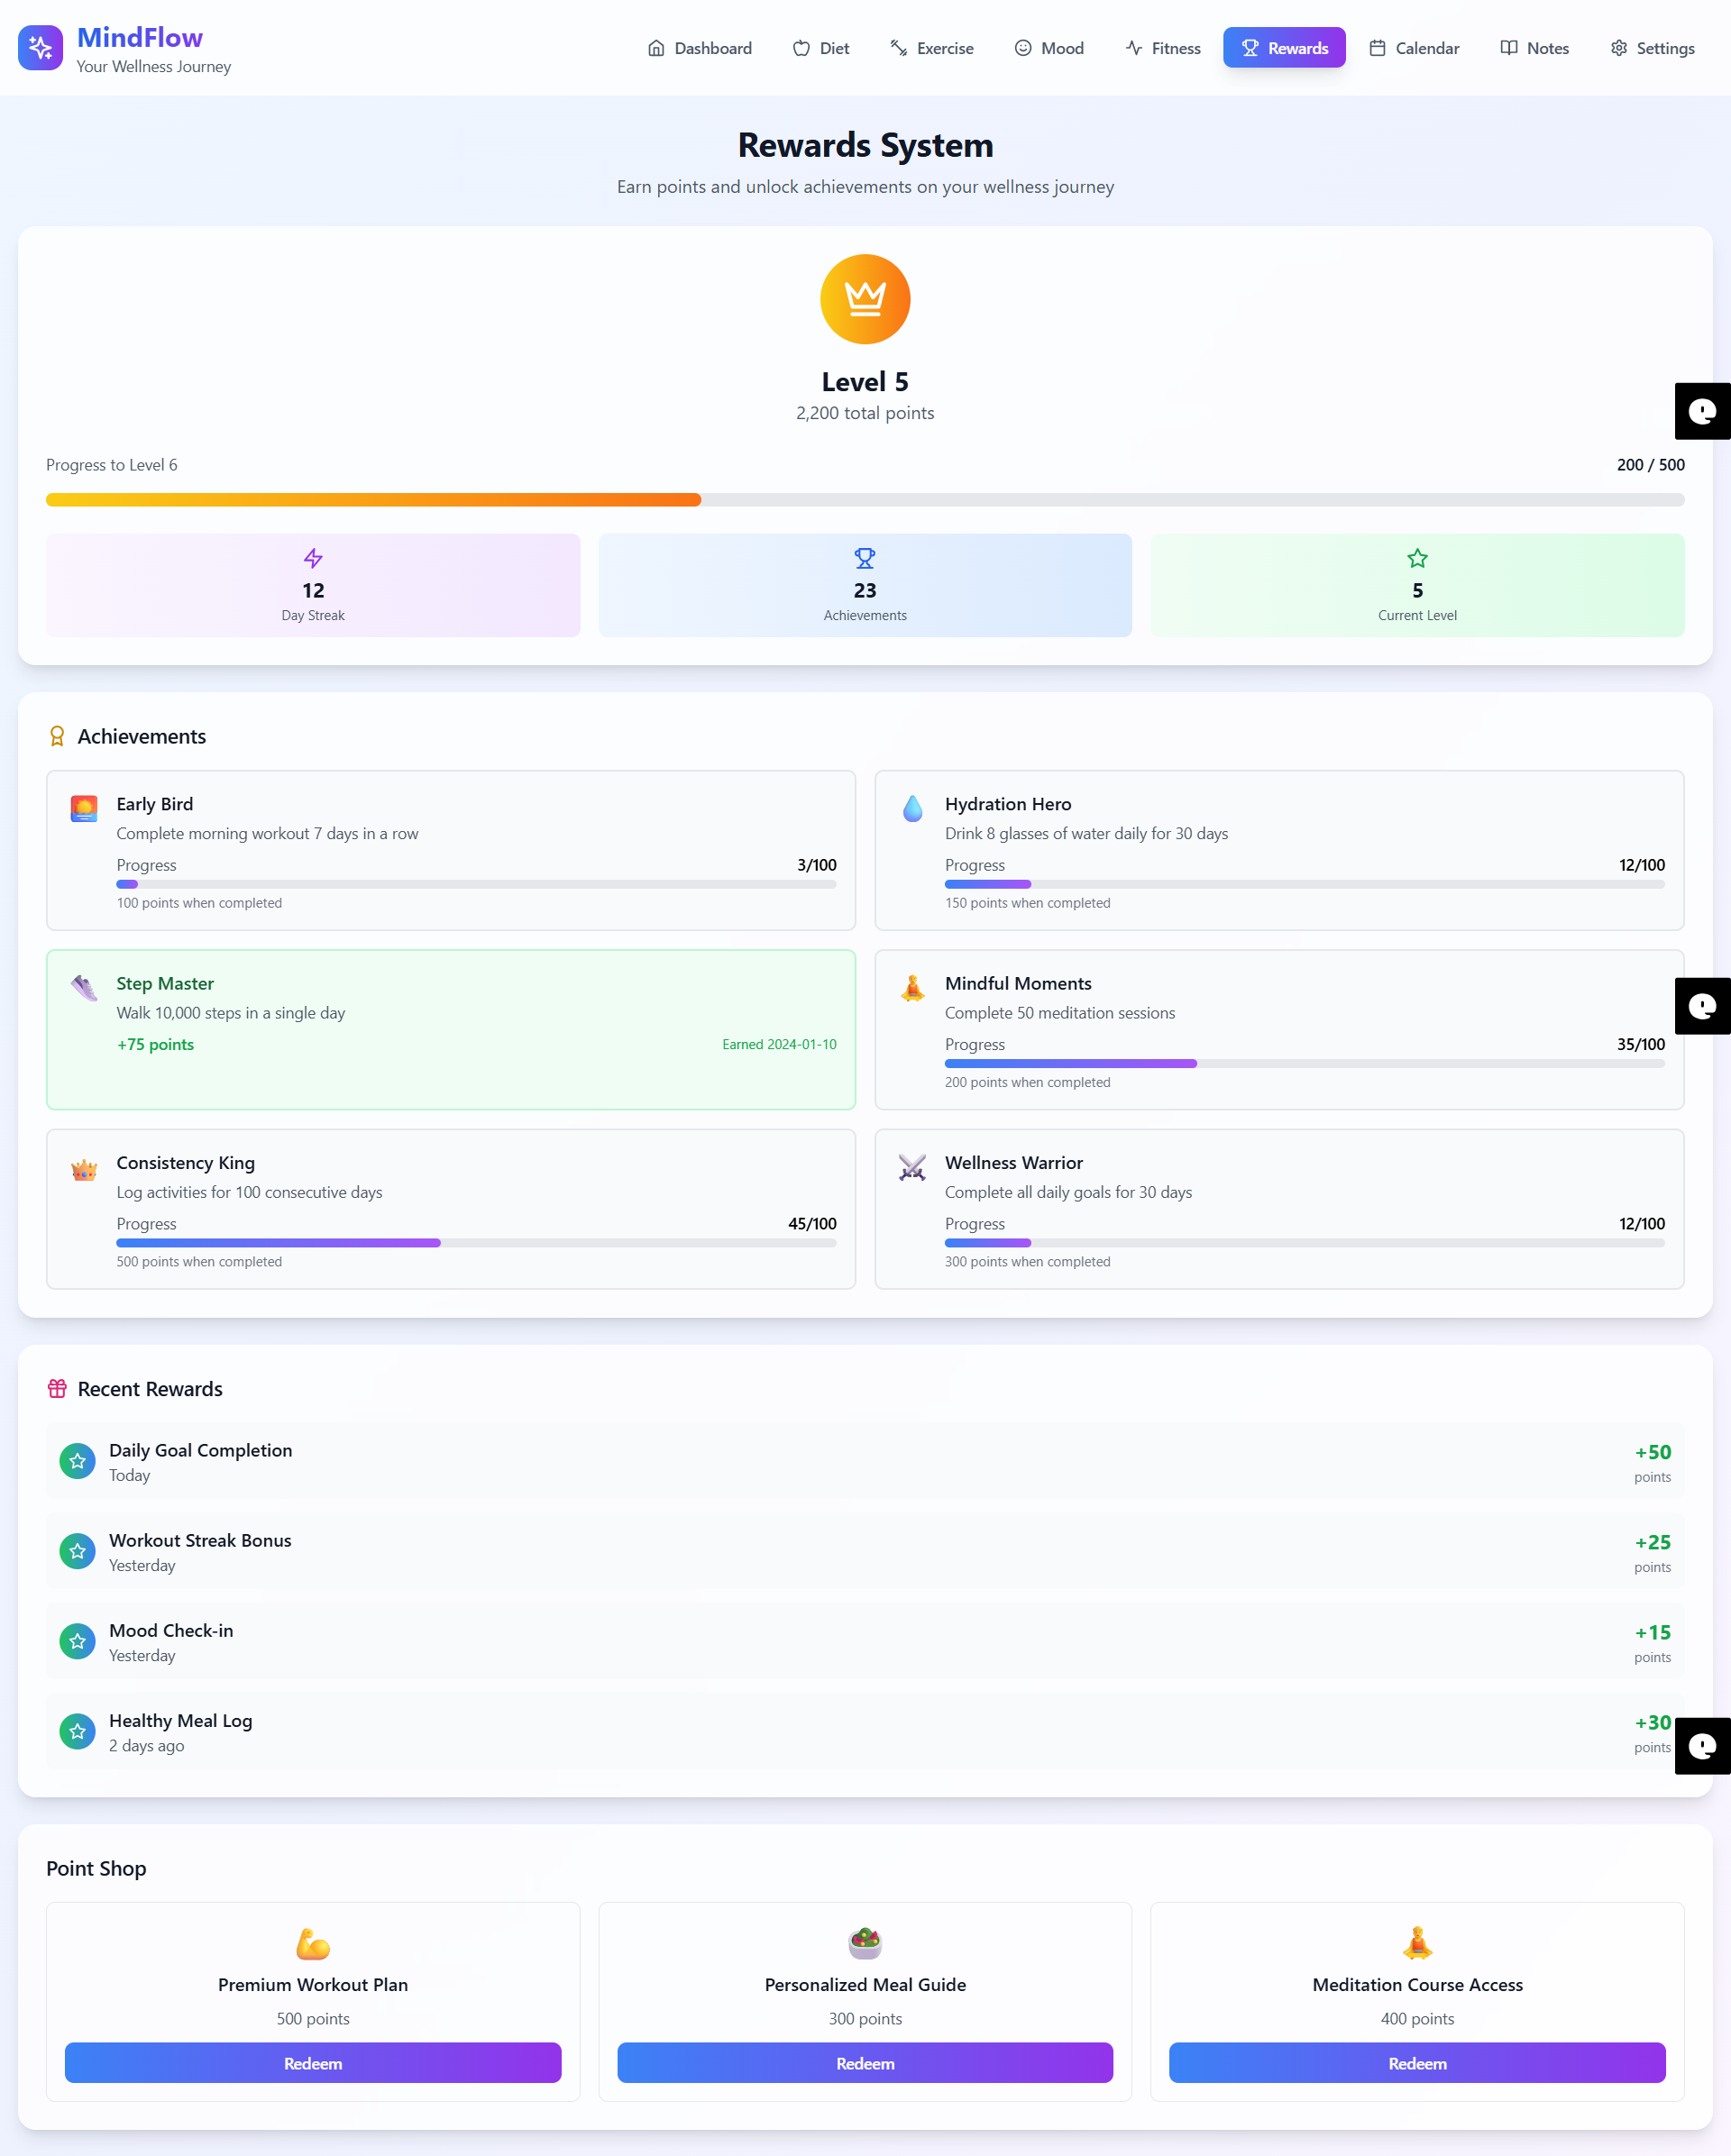Click the MindFlow sparkle logo icon
Viewport: 1731px width, 2156px height.
(x=40, y=47)
